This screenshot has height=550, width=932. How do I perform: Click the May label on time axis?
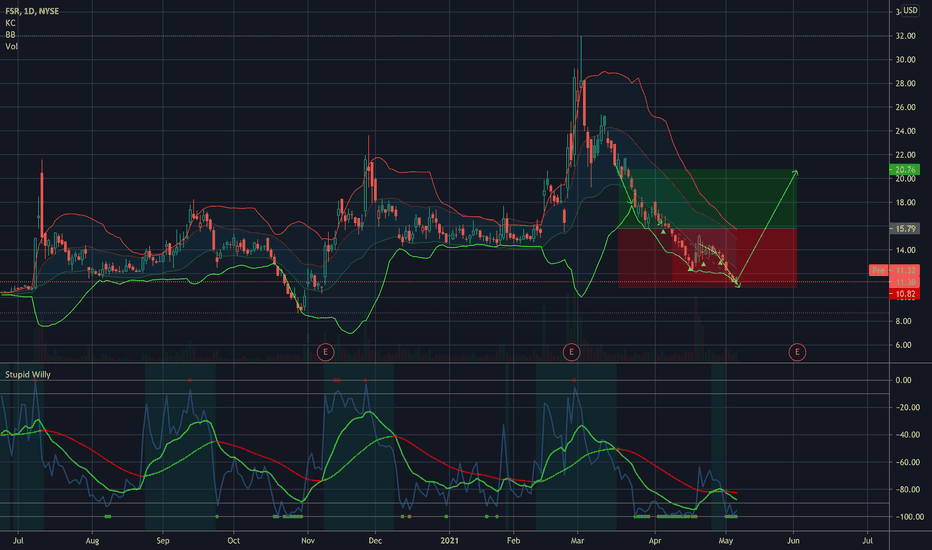[x=725, y=540]
